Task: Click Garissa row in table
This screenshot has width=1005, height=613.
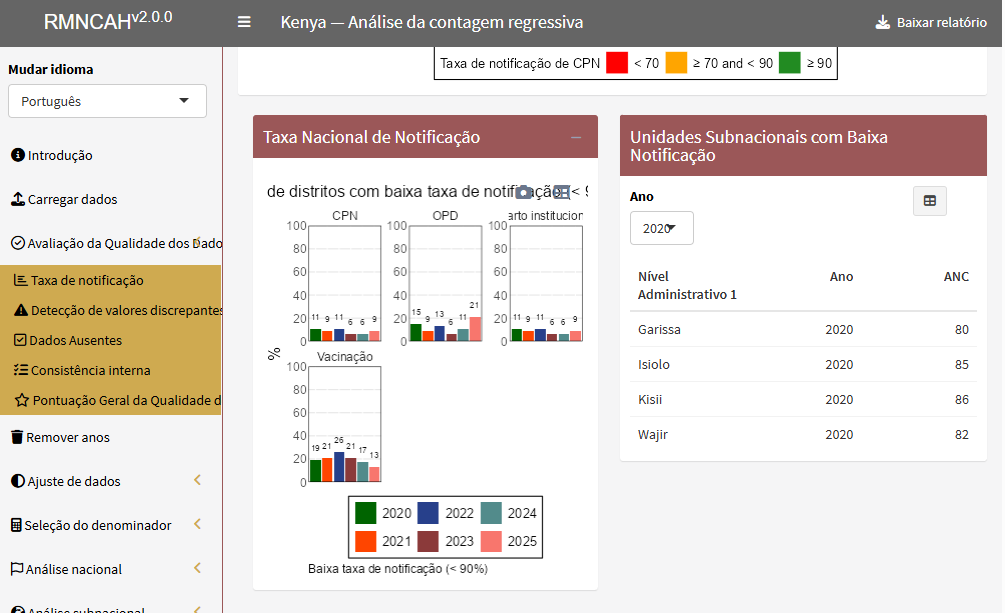Action: pos(803,330)
